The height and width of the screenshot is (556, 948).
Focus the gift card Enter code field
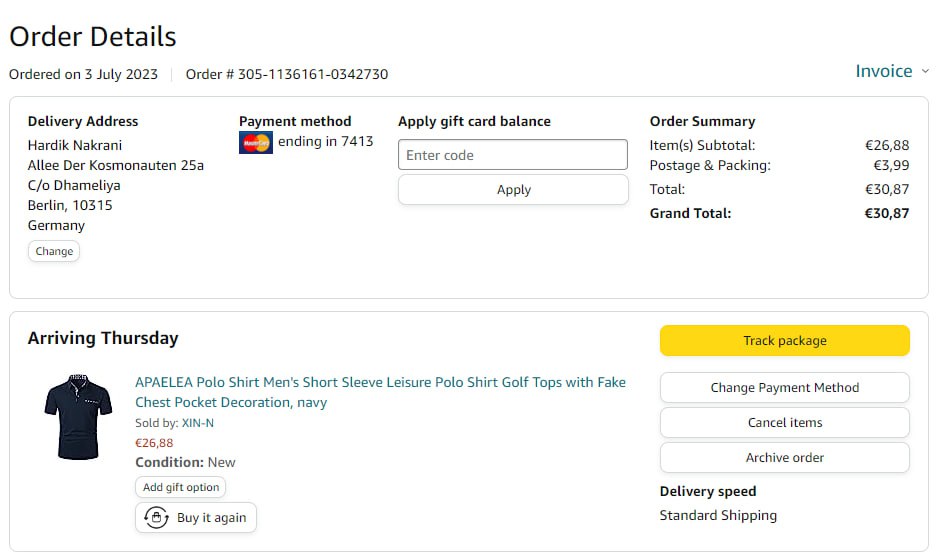click(x=513, y=155)
